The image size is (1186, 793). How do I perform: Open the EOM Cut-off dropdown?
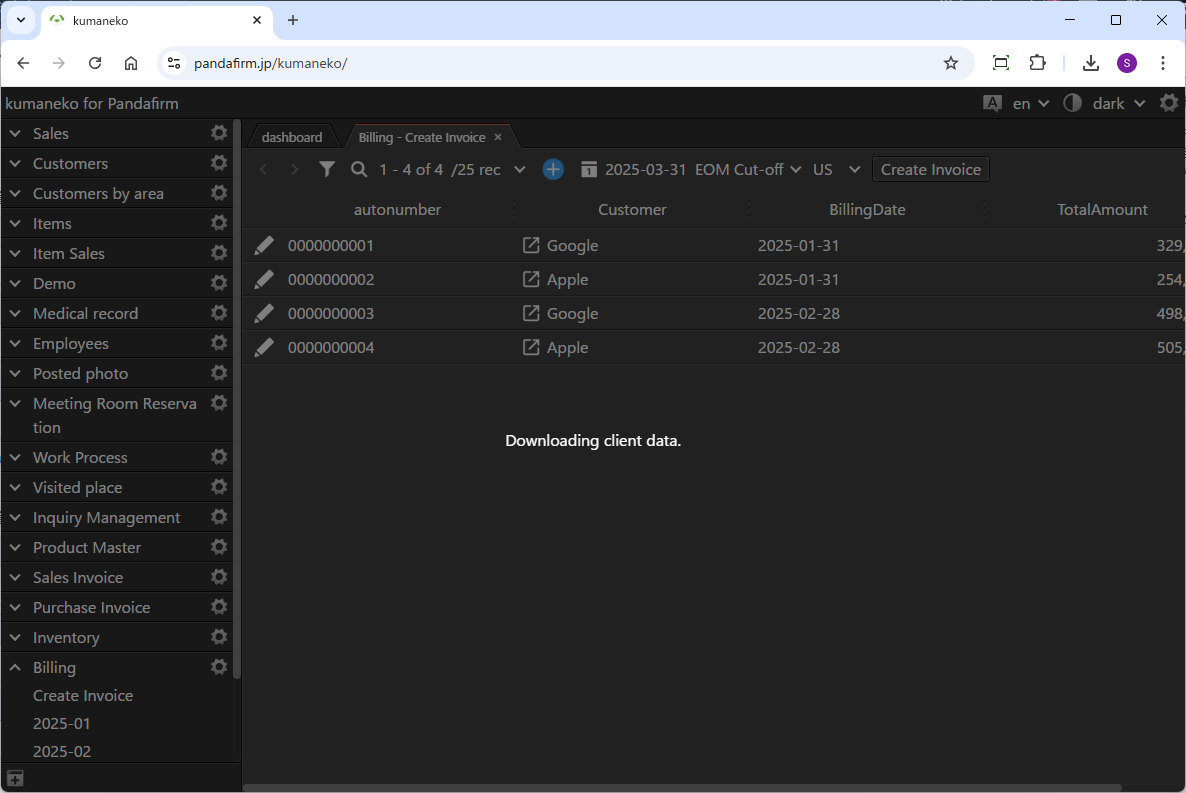click(x=748, y=169)
